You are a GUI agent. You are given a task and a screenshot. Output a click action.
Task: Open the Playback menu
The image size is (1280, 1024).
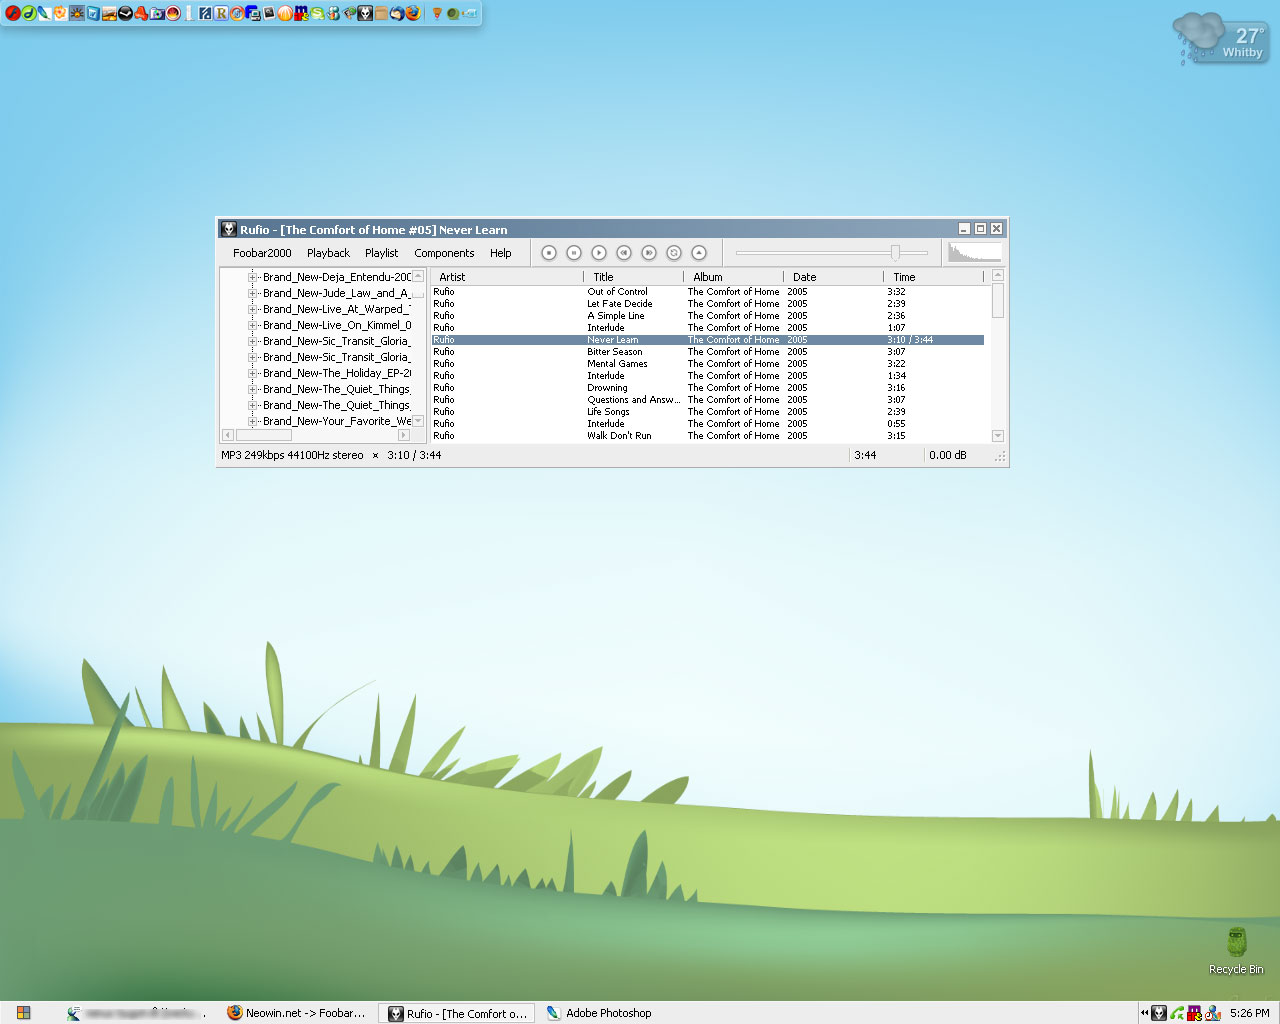[x=328, y=253]
